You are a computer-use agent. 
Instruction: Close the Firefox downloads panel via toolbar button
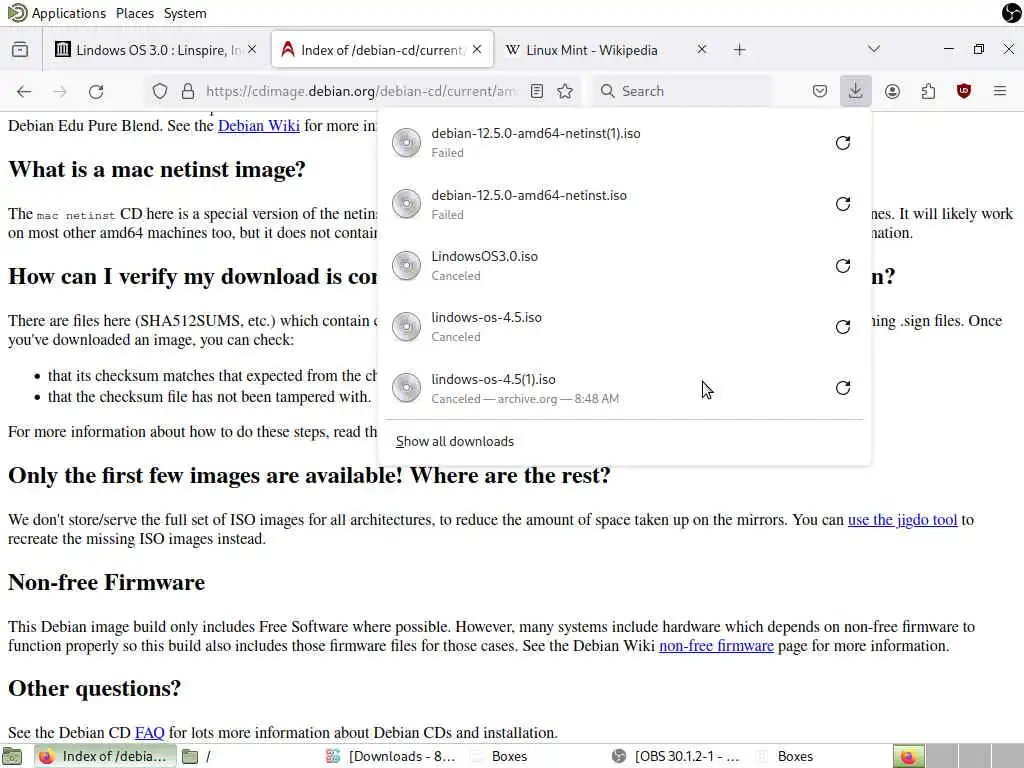click(856, 91)
